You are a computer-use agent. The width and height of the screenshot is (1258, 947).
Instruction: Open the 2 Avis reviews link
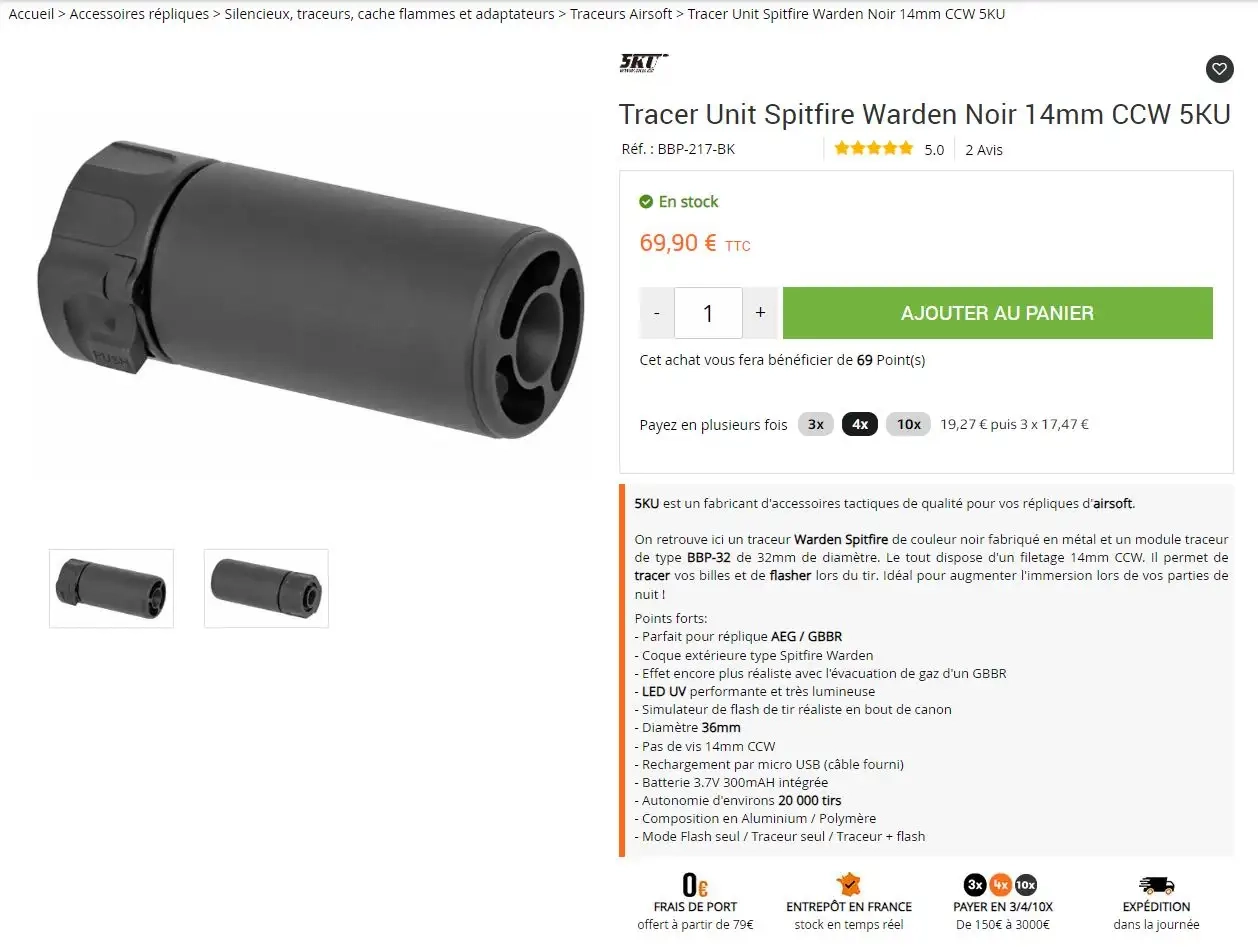984,150
